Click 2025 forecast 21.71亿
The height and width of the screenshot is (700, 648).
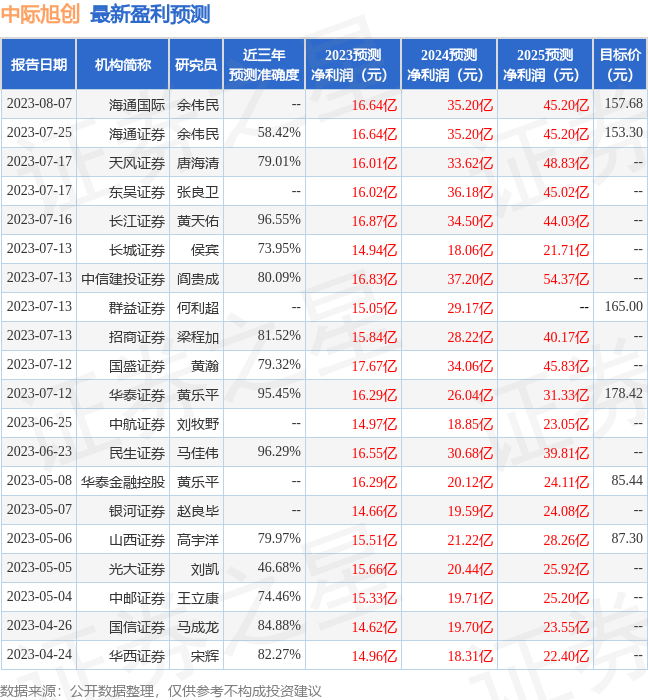566,250
